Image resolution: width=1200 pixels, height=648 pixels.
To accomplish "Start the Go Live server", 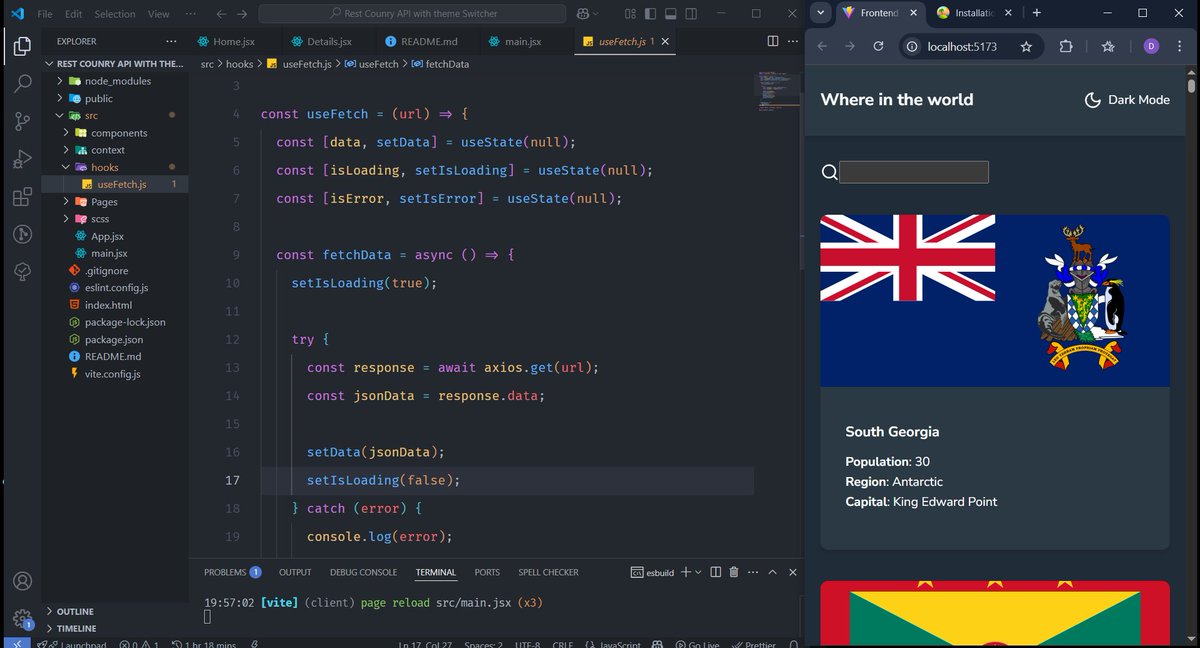I will [x=698, y=645].
